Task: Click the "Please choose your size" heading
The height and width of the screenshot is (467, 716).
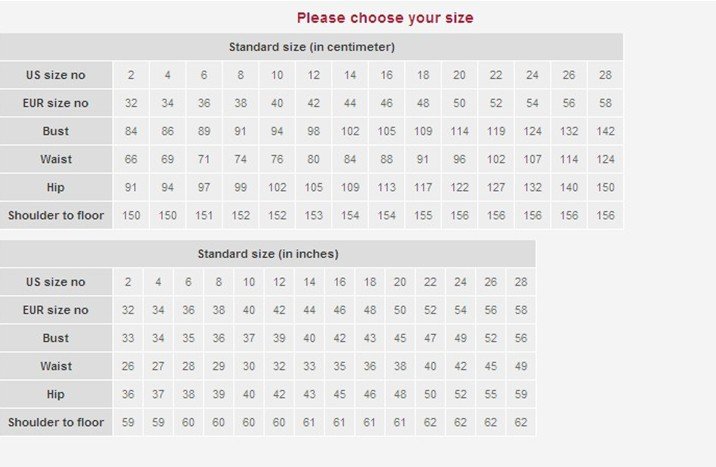Action: click(385, 17)
